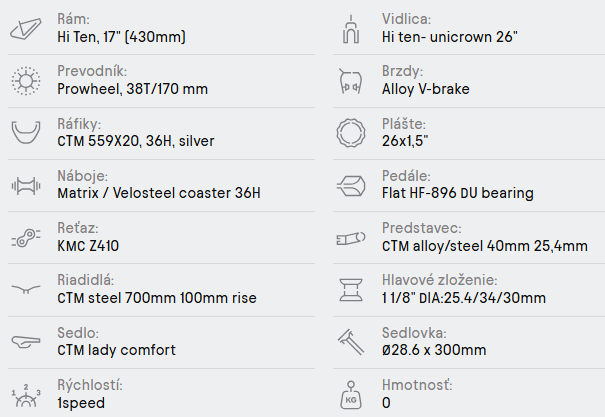Click the stem icon beside Predstavec
This screenshot has width=605, height=417.
coord(351,237)
